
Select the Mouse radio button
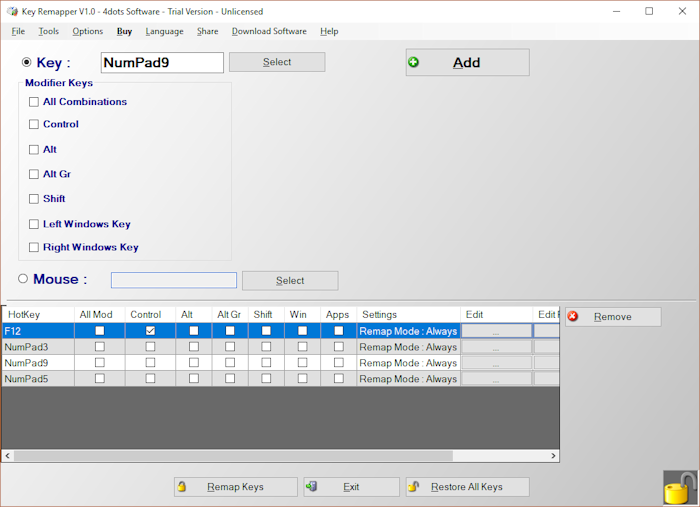[x=23, y=280]
